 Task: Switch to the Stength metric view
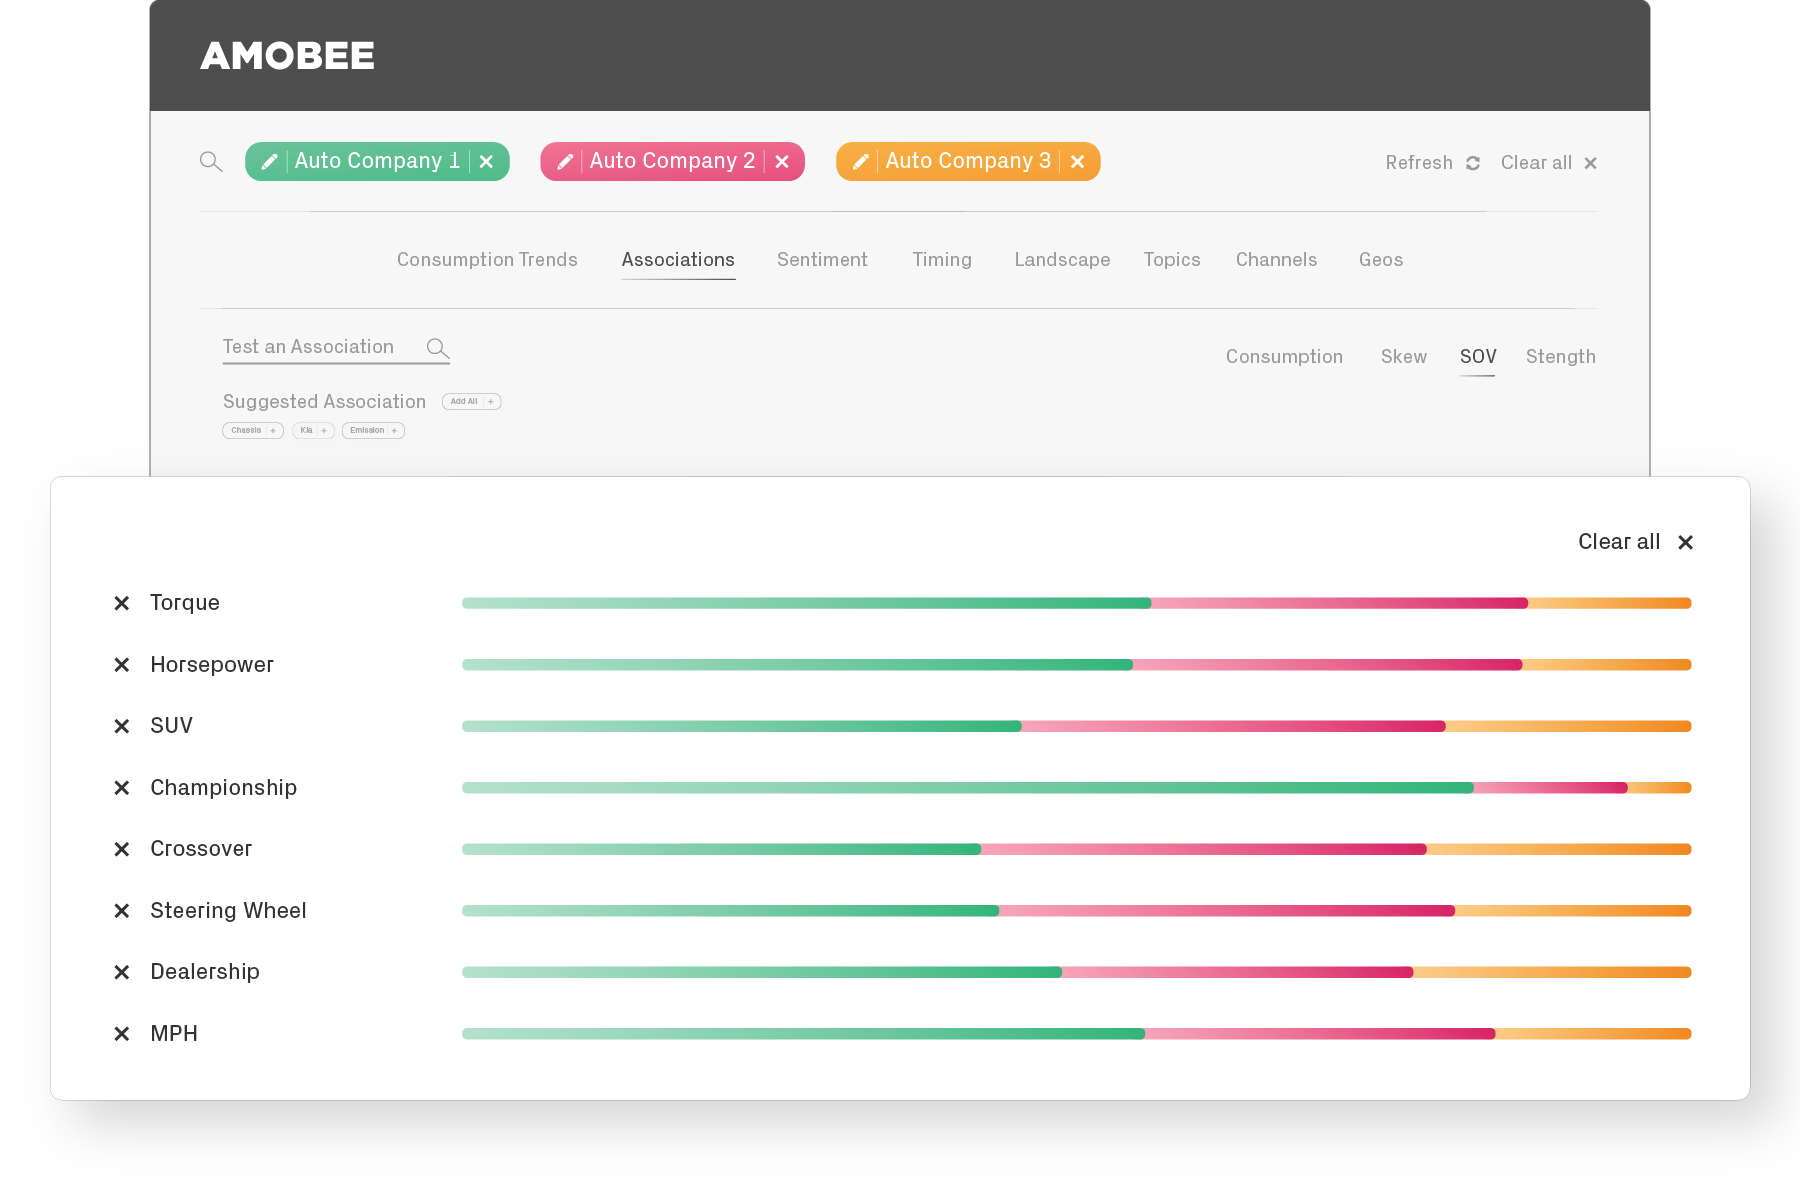[x=1560, y=356]
